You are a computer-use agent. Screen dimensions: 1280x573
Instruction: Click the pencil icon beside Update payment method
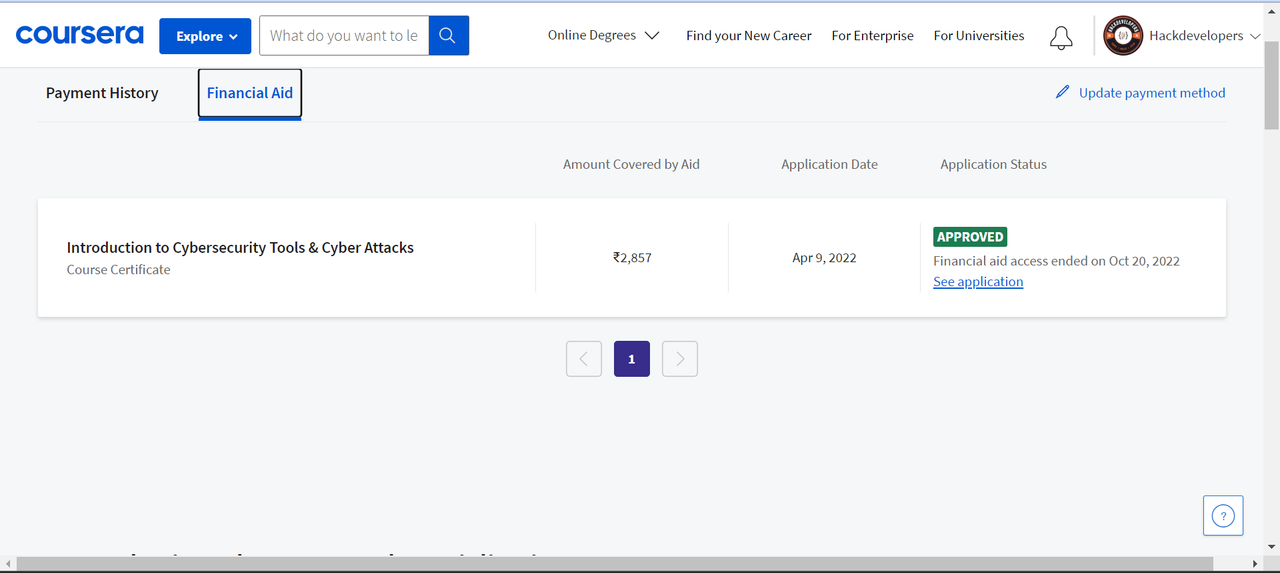coord(1062,92)
